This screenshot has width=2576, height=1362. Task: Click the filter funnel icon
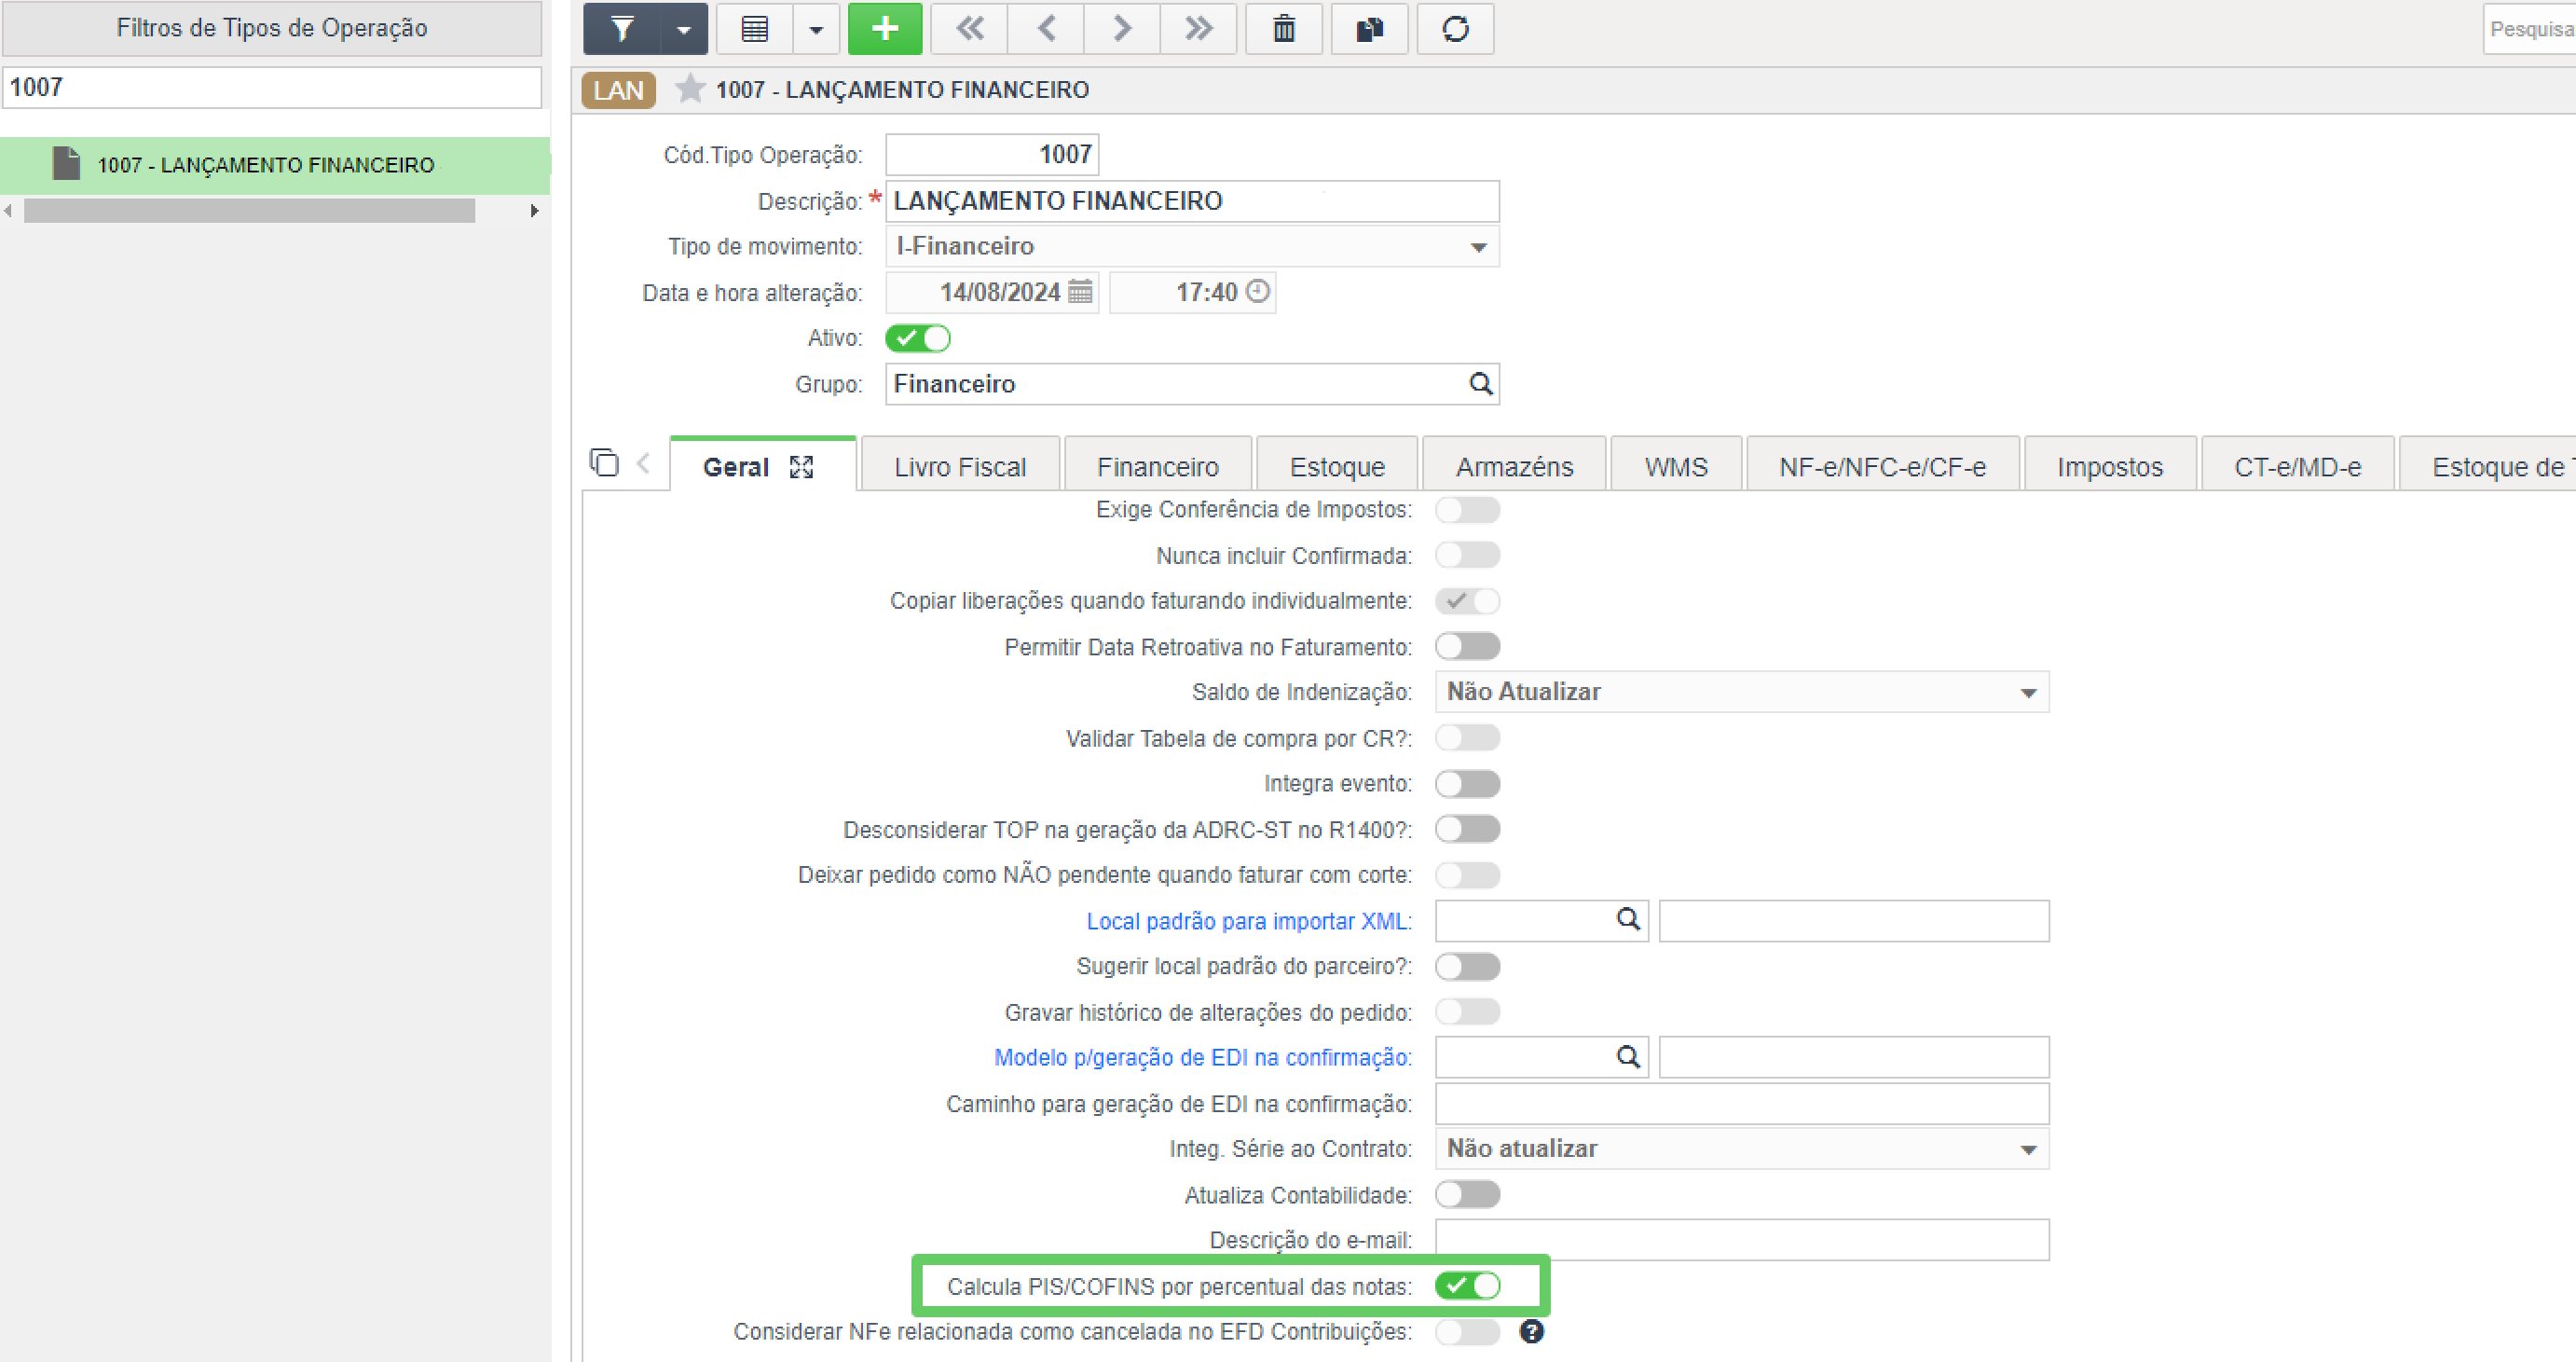click(x=622, y=29)
